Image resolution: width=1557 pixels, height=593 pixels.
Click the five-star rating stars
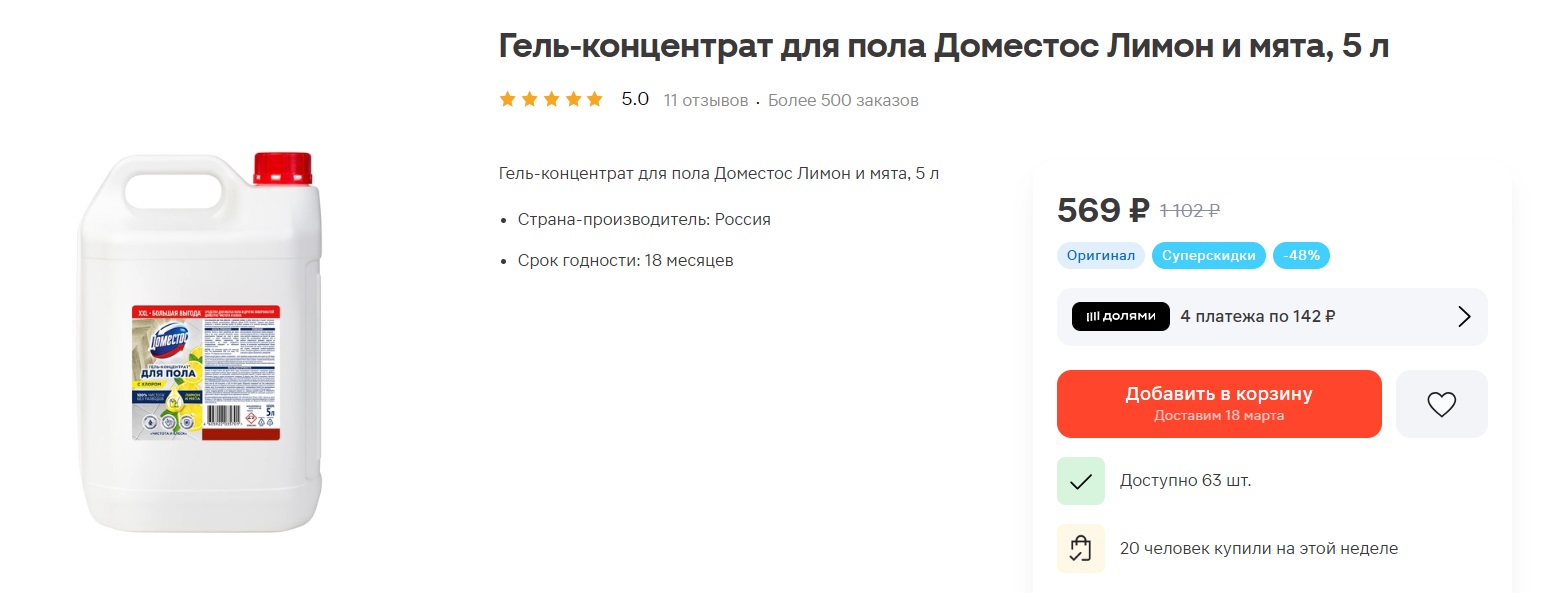pyautogui.click(x=551, y=99)
